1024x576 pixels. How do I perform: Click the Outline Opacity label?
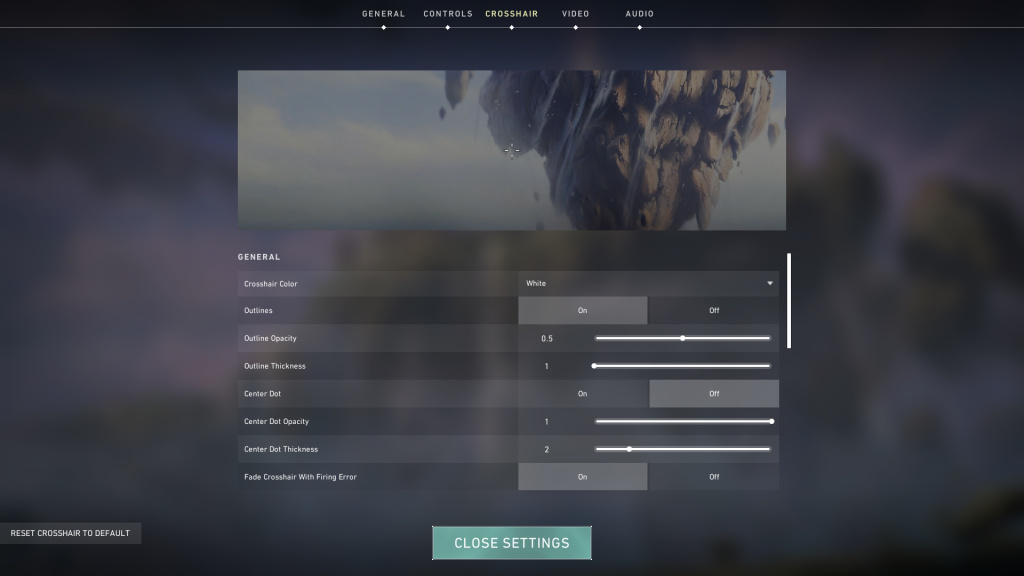(x=270, y=338)
